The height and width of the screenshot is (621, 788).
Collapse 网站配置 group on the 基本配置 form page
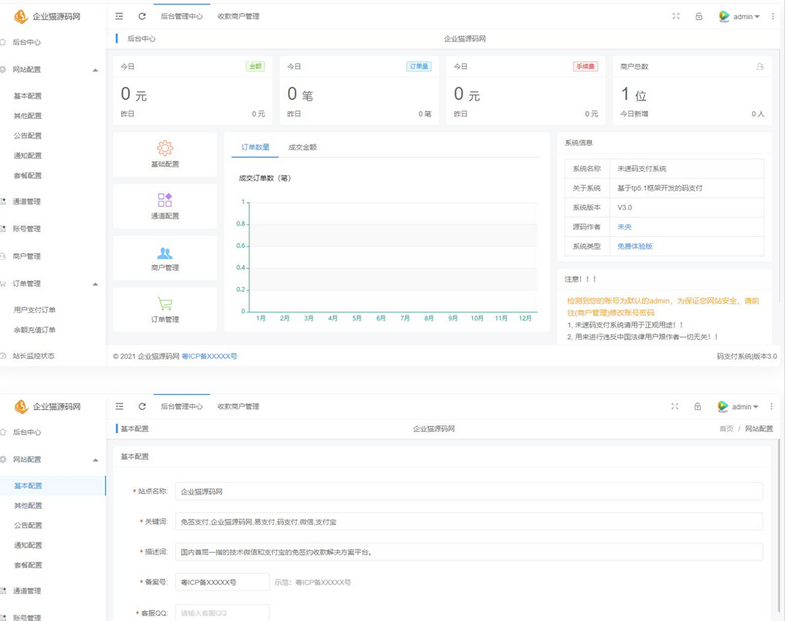[95, 460]
